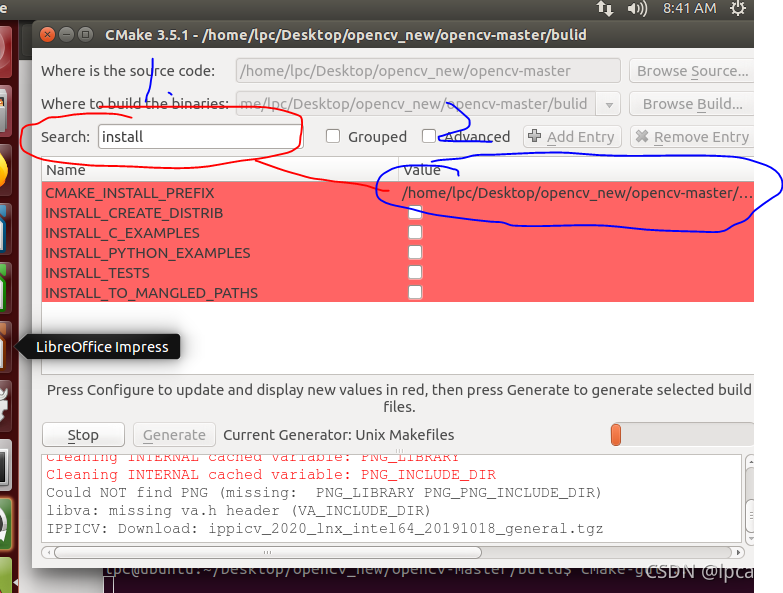Click the Generate button

[174, 435]
